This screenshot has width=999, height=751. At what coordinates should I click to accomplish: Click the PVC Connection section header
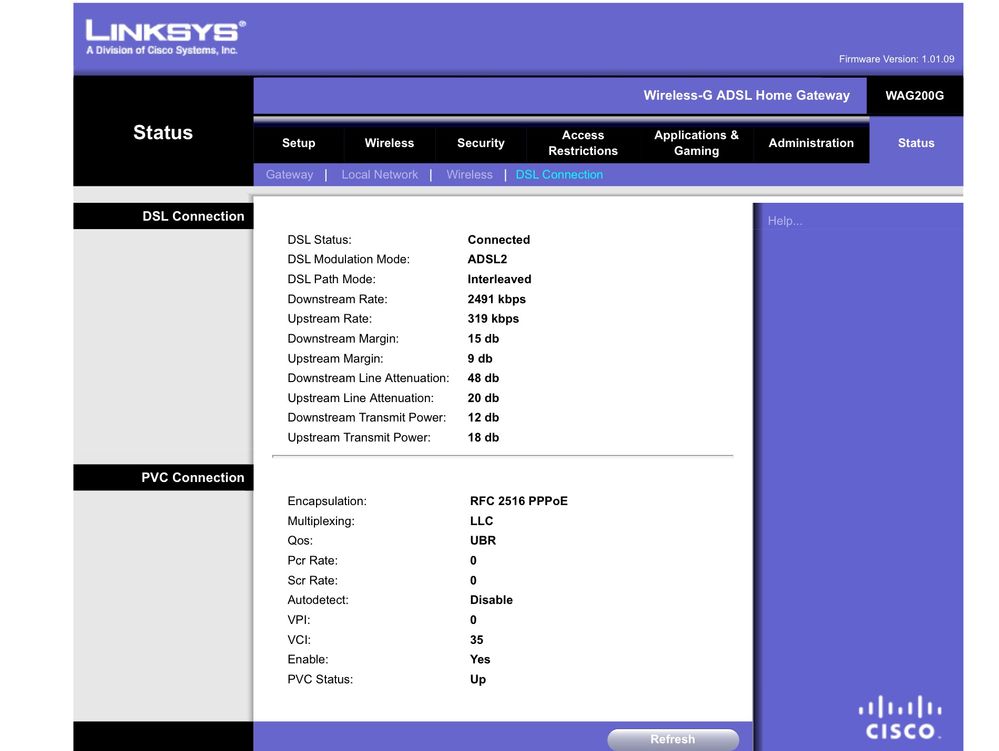pyautogui.click(x=163, y=477)
